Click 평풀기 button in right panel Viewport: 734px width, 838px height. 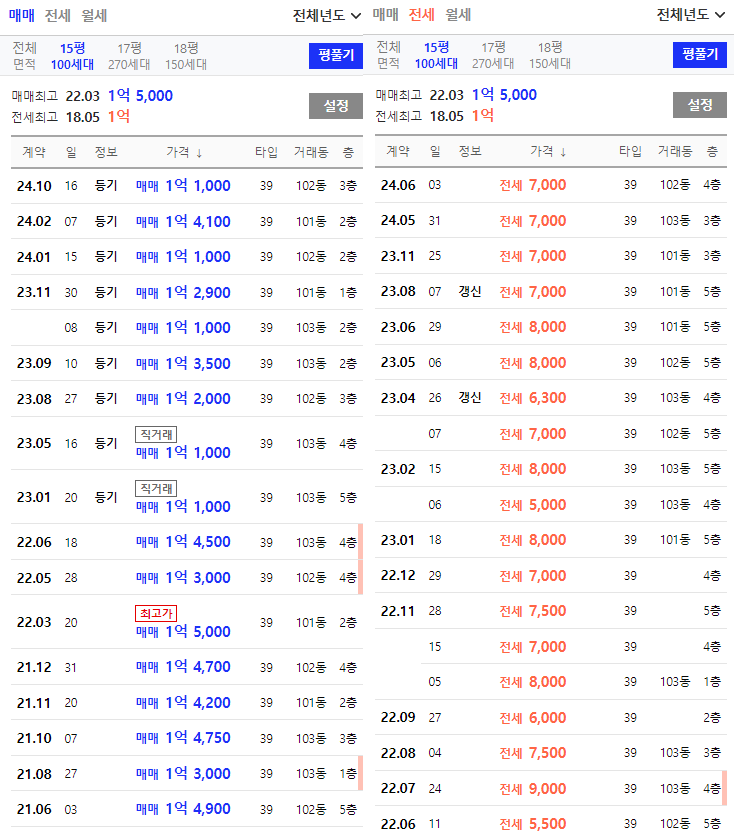pos(700,55)
